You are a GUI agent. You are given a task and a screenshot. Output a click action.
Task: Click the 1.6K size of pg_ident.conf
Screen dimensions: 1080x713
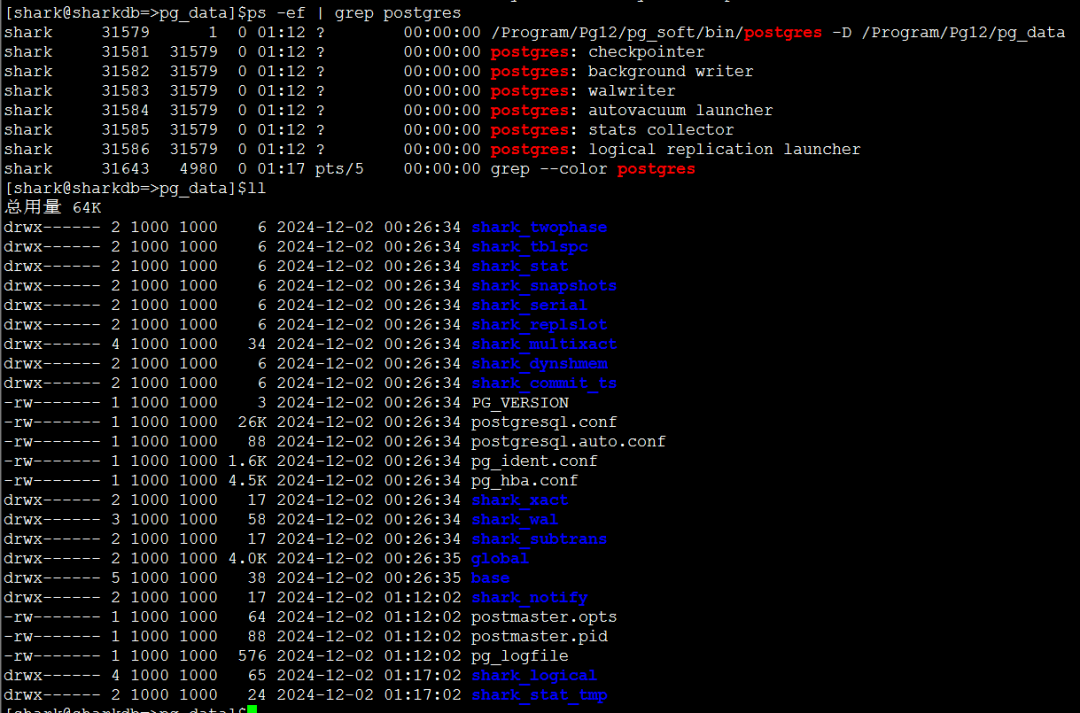(247, 461)
